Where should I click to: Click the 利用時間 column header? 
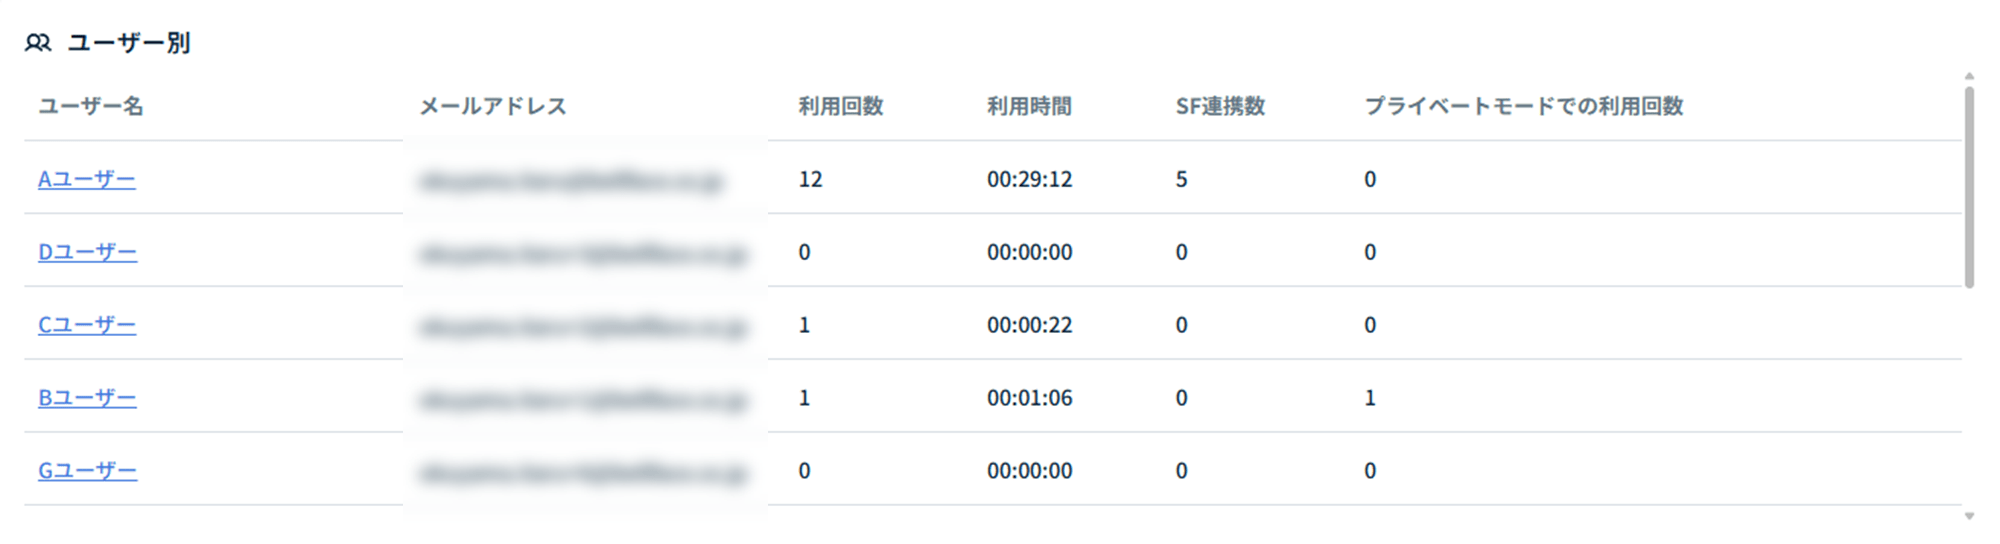[x=1029, y=106]
